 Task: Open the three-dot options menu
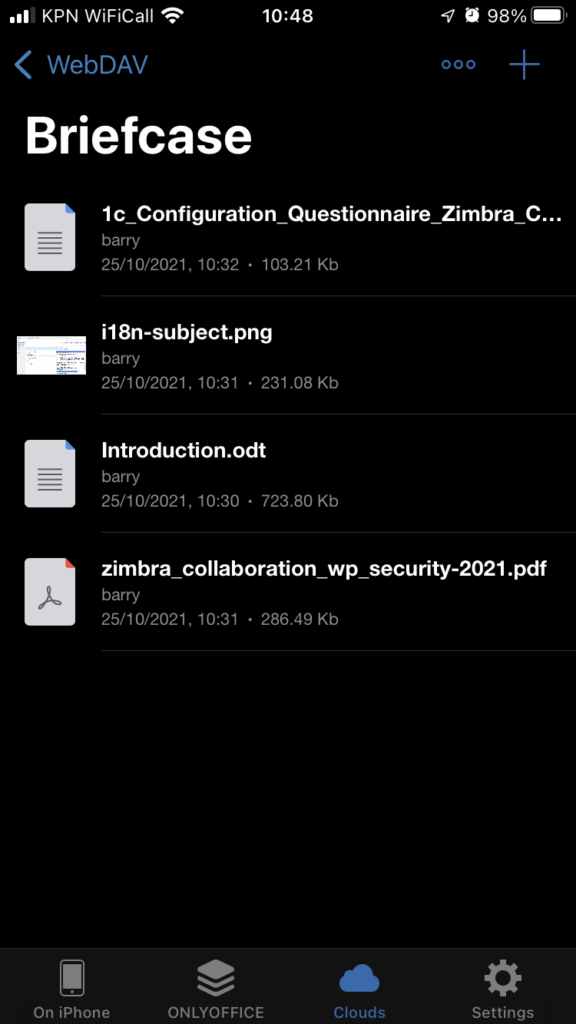click(x=458, y=64)
